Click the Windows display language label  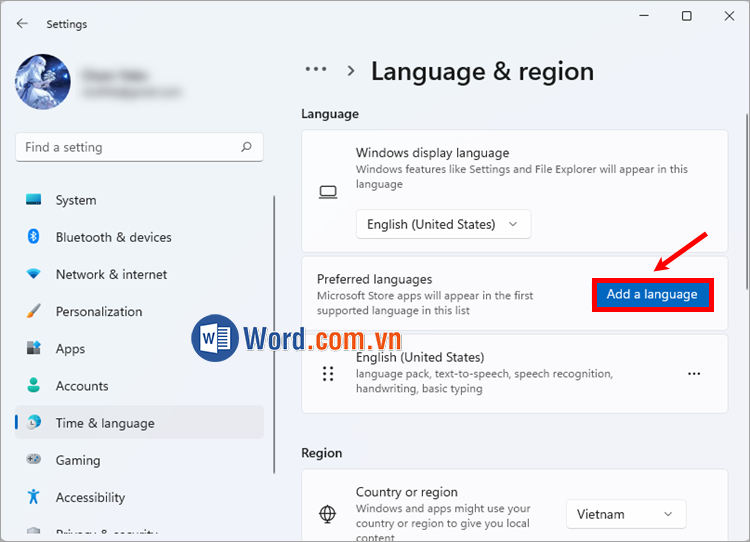click(x=432, y=153)
